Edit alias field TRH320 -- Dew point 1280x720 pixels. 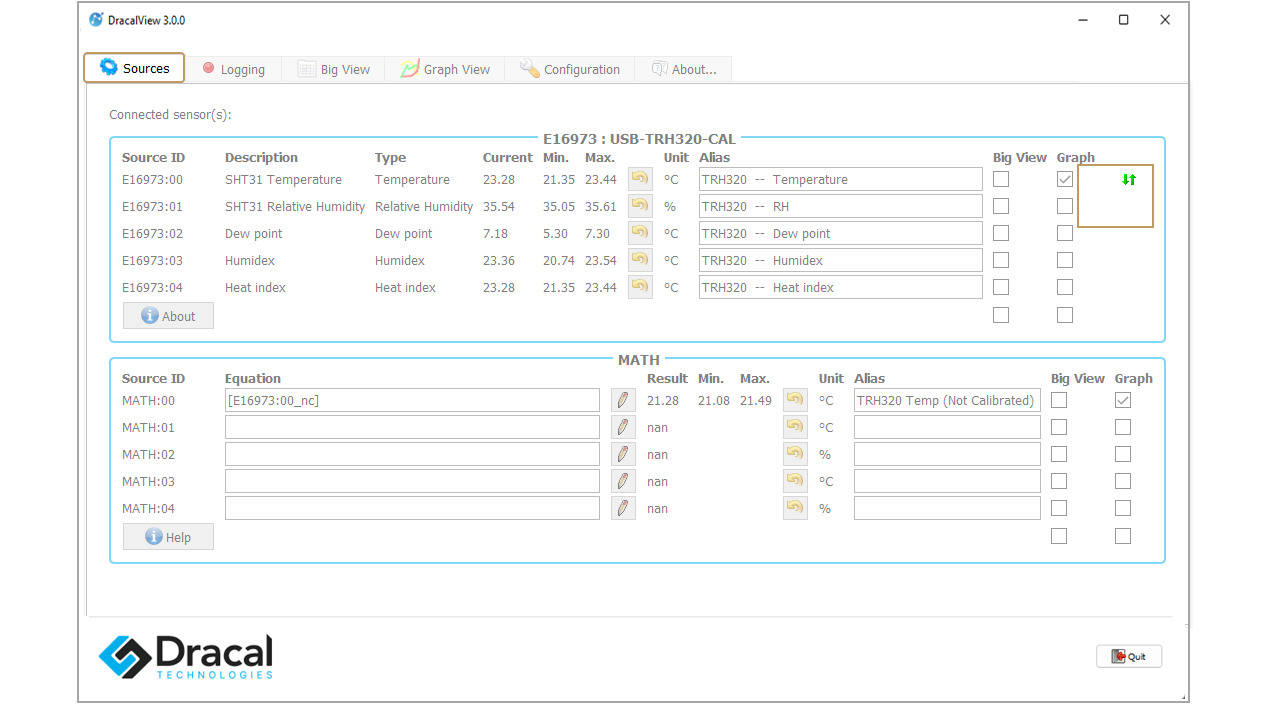click(841, 233)
